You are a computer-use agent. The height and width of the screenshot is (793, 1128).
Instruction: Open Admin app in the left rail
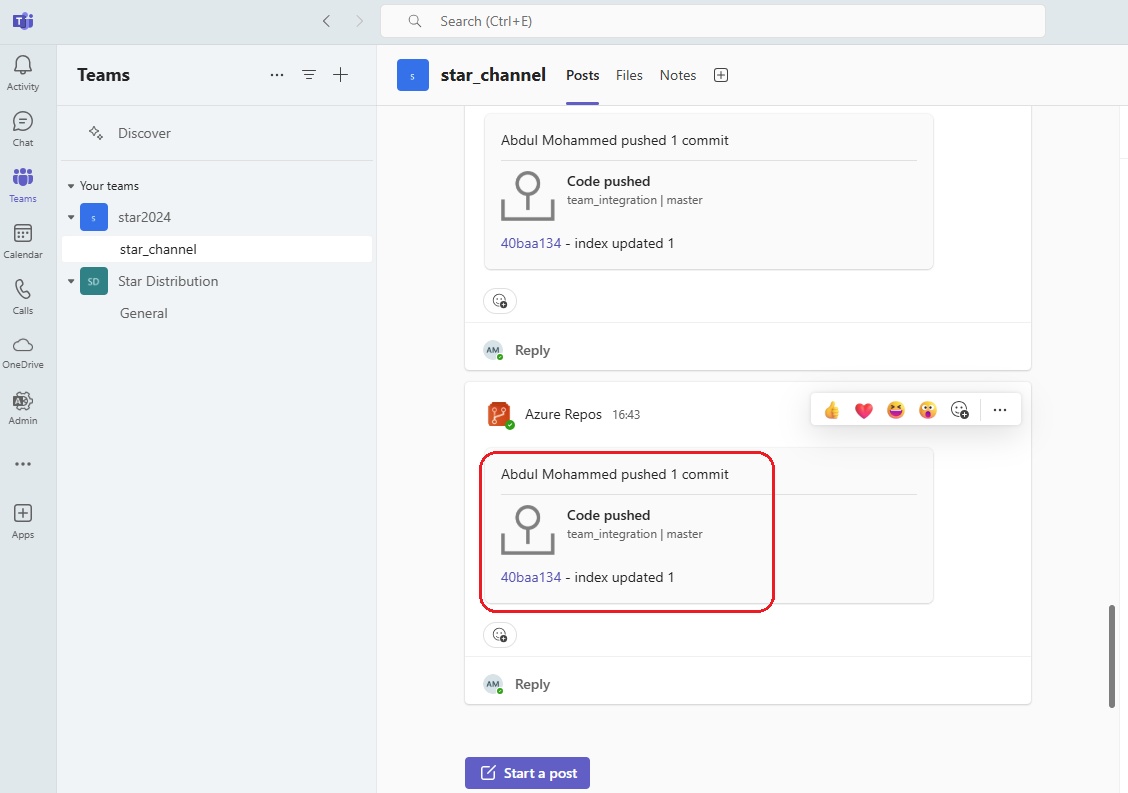point(23,409)
